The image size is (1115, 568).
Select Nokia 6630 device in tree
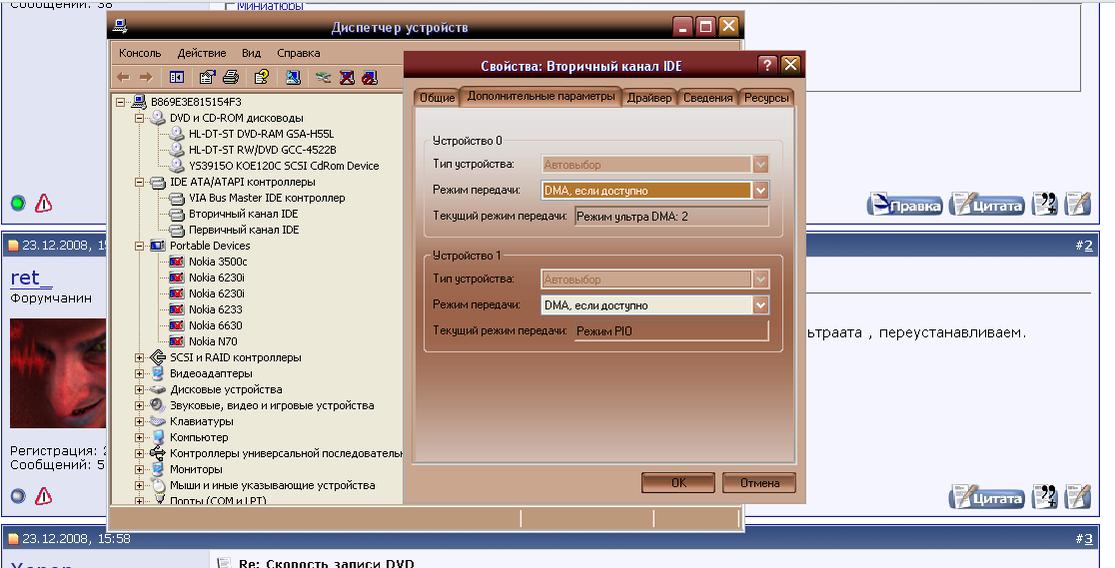coord(215,326)
